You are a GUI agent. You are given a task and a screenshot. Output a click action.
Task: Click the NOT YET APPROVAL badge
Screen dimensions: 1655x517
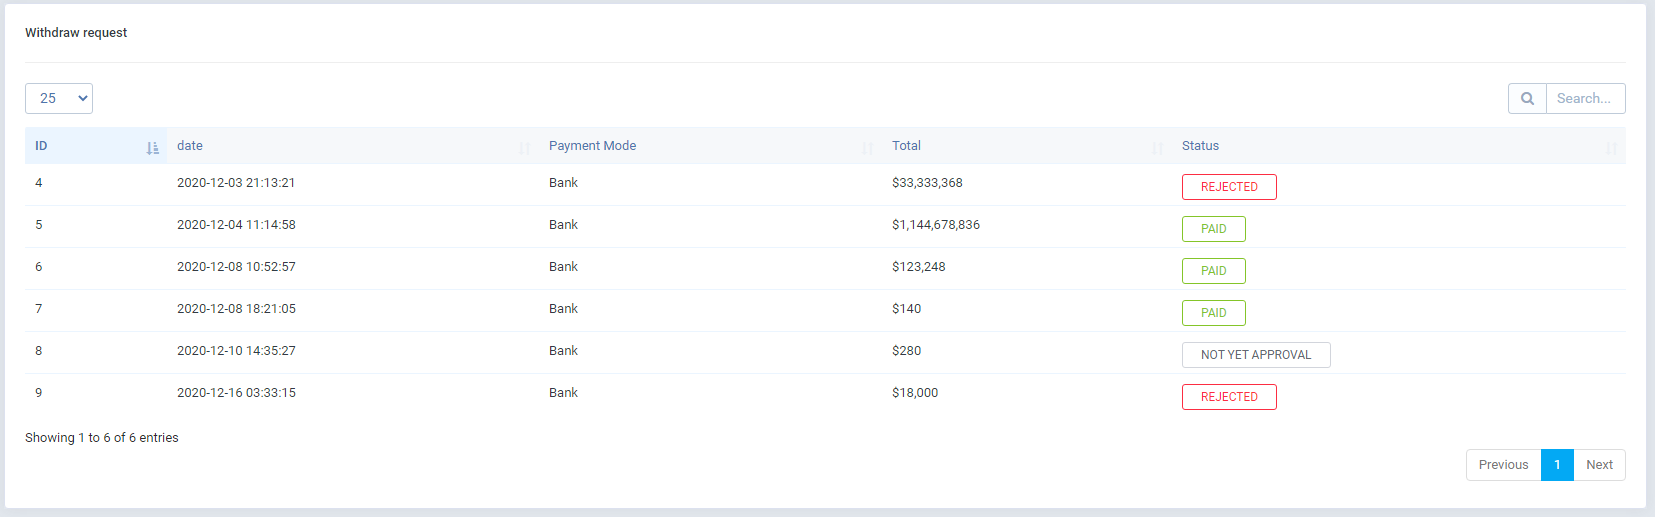pyautogui.click(x=1255, y=355)
